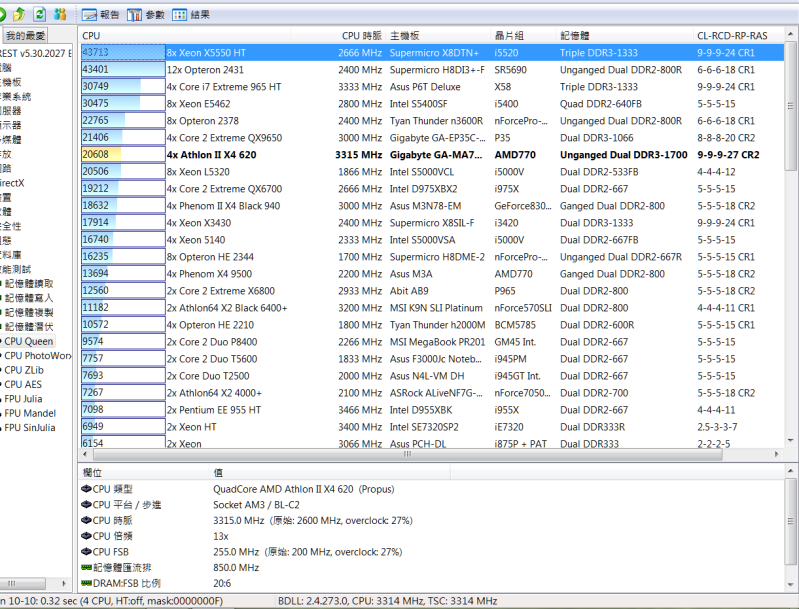The width and height of the screenshot is (799, 609).
Task: Click the results list vertical scrollbar
Action: coord(790,250)
